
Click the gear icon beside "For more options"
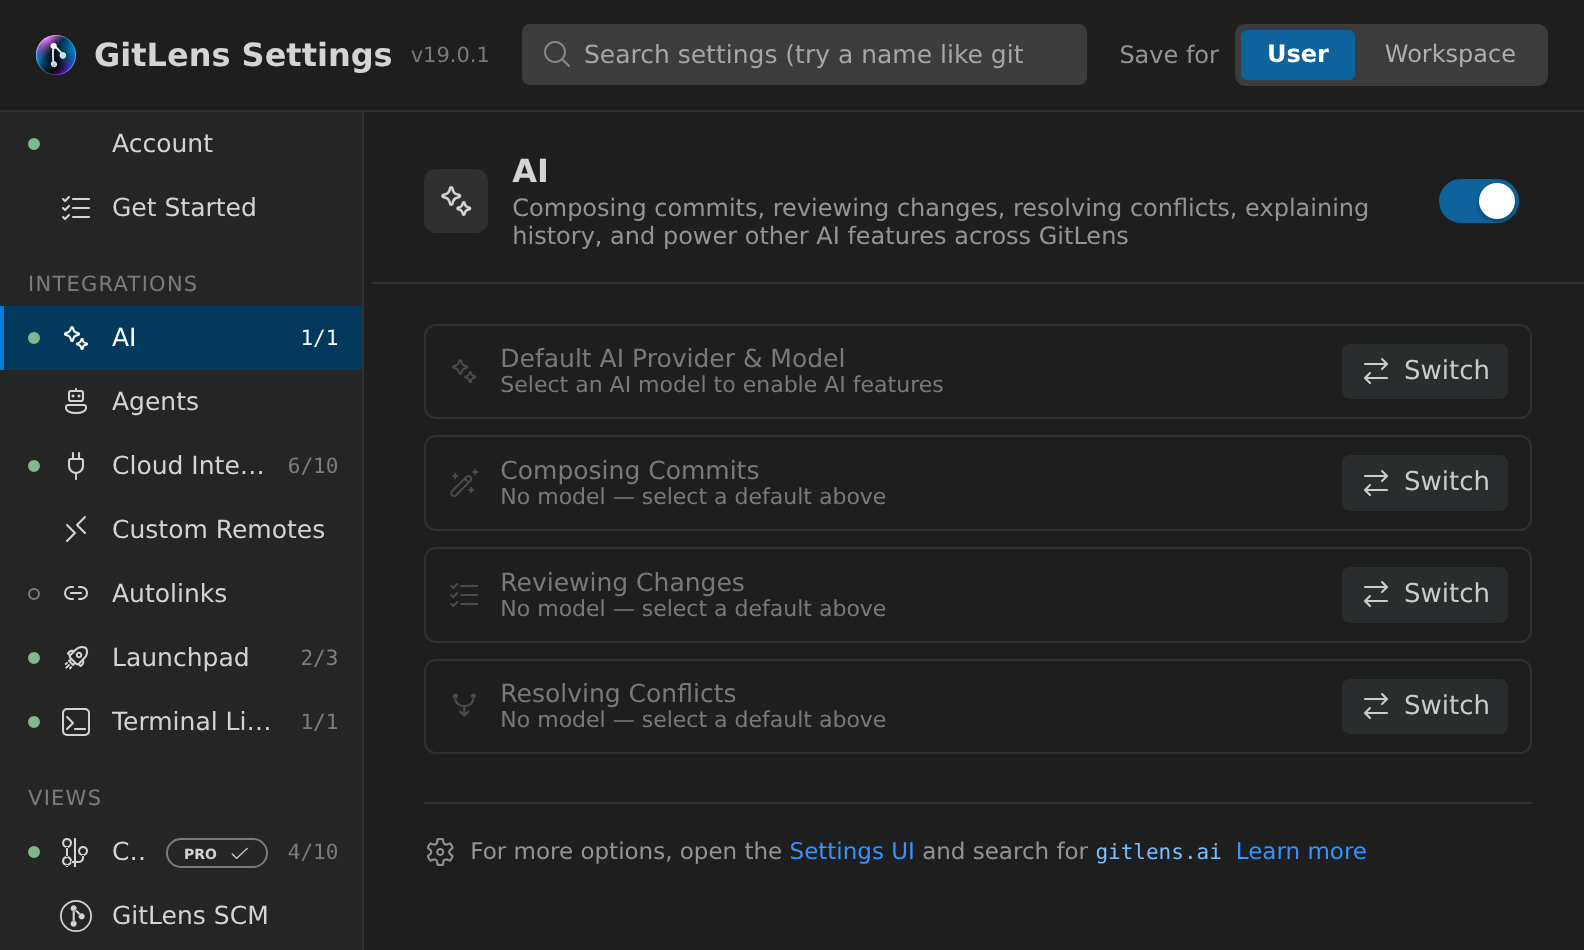point(440,852)
